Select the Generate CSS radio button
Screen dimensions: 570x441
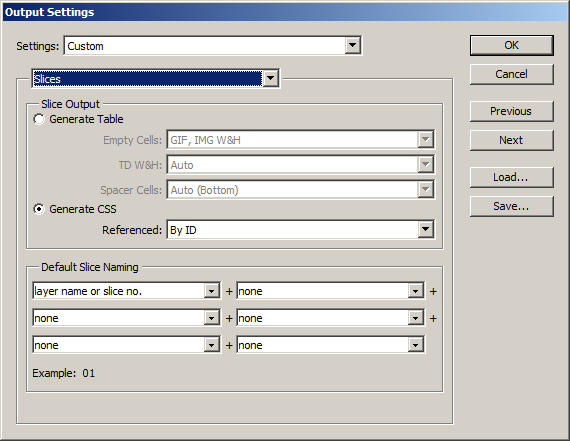click(x=39, y=209)
